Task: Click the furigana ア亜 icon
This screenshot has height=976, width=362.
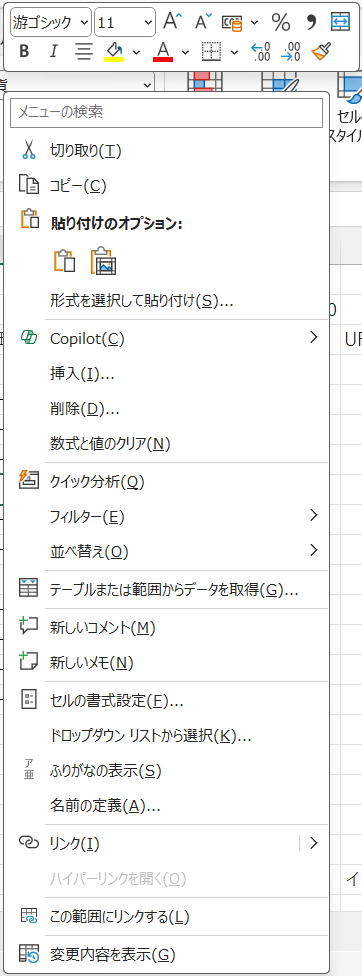Action: tap(29, 770)
